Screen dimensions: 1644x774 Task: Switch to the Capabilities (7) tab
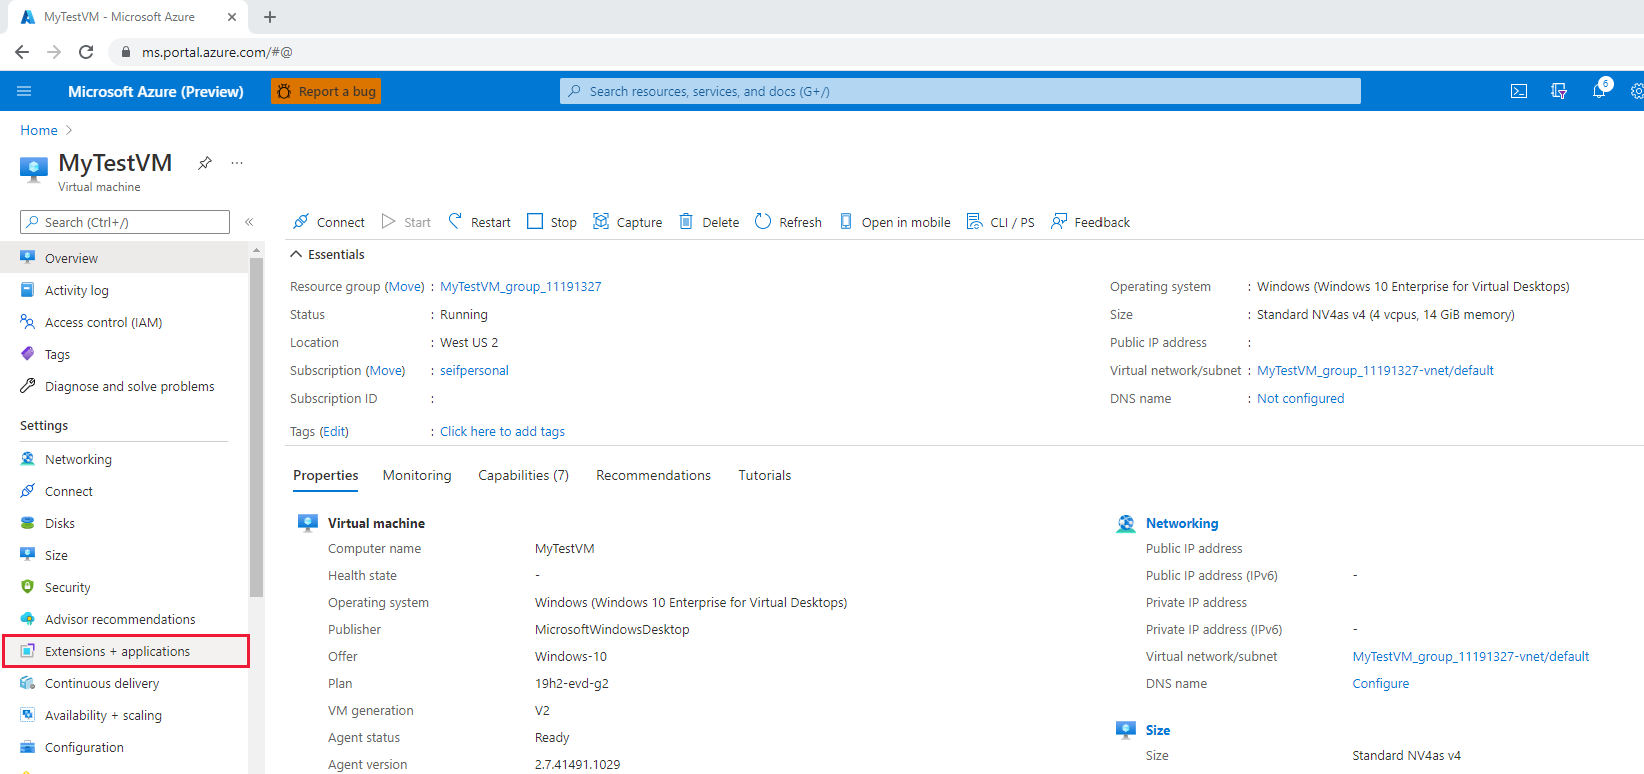tap(523, 475)
